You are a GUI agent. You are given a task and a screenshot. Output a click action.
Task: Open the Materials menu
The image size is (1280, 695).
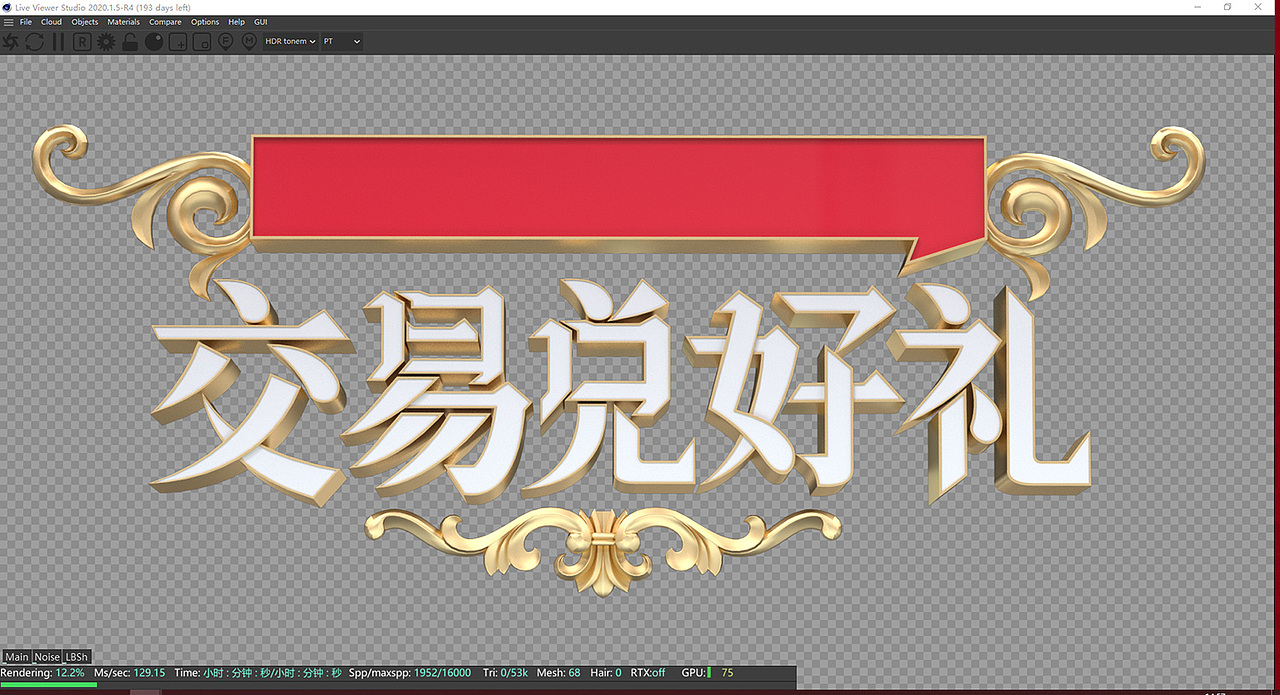pyautogui.click(x=123, y=21)
